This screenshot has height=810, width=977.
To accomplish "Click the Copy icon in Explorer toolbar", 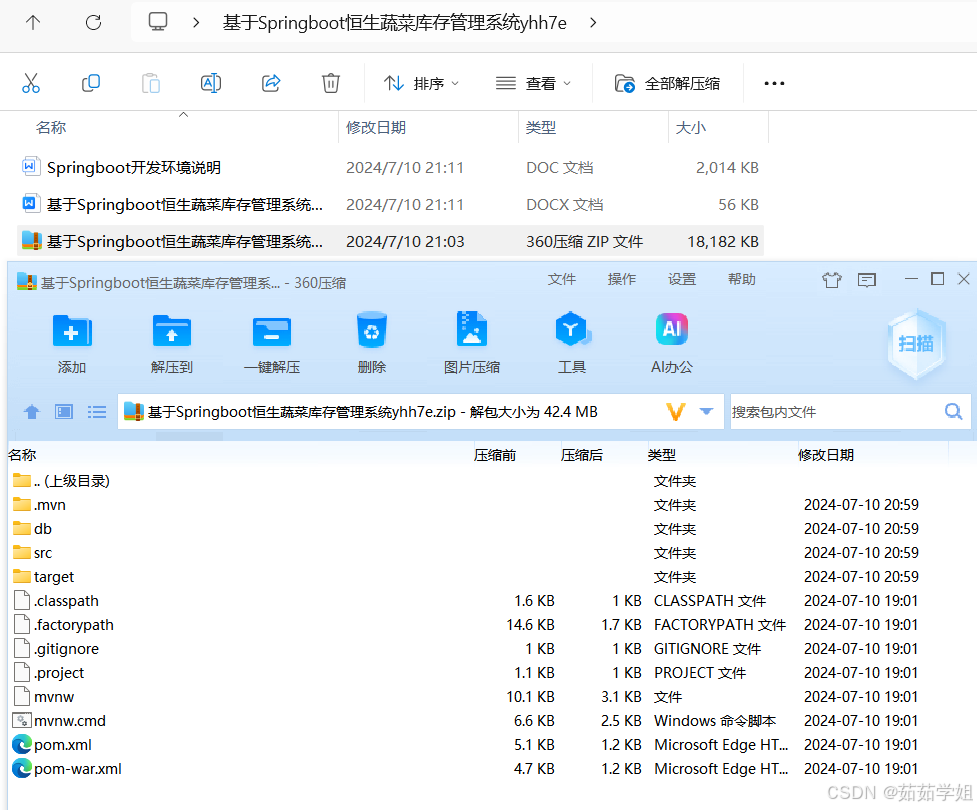I will click(90, 83).
